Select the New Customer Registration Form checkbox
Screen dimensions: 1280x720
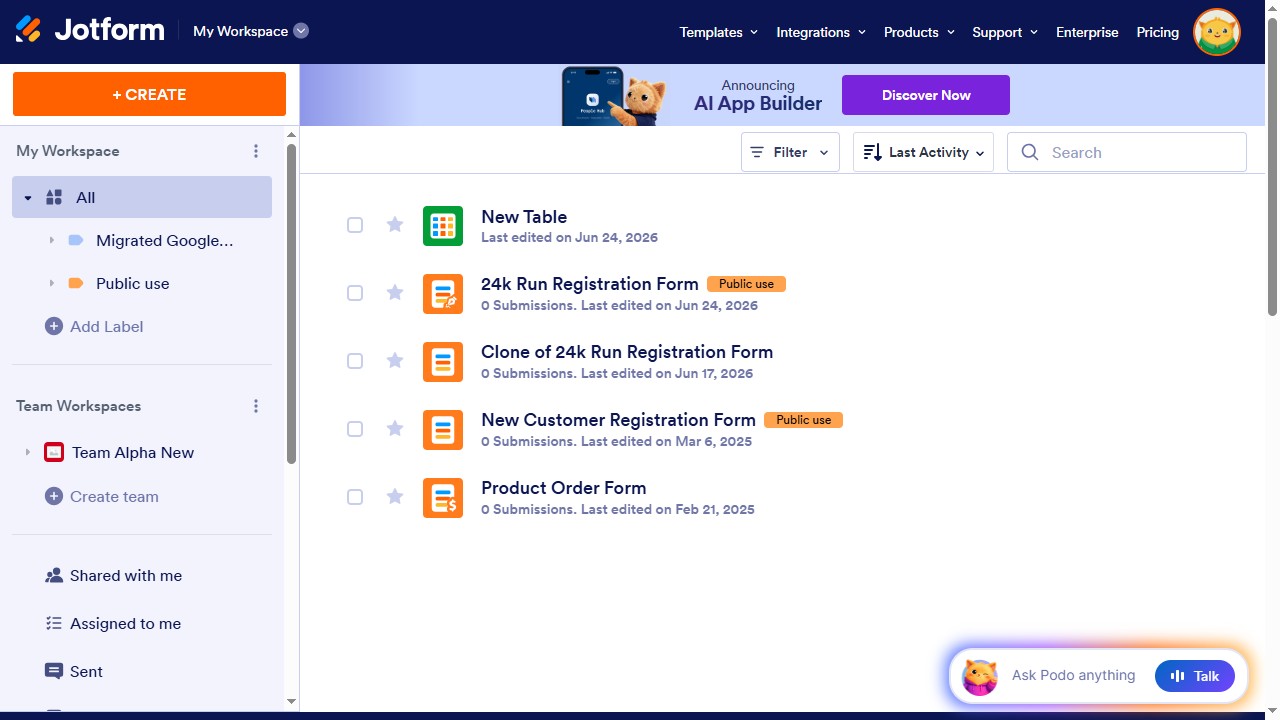(355, 429)
